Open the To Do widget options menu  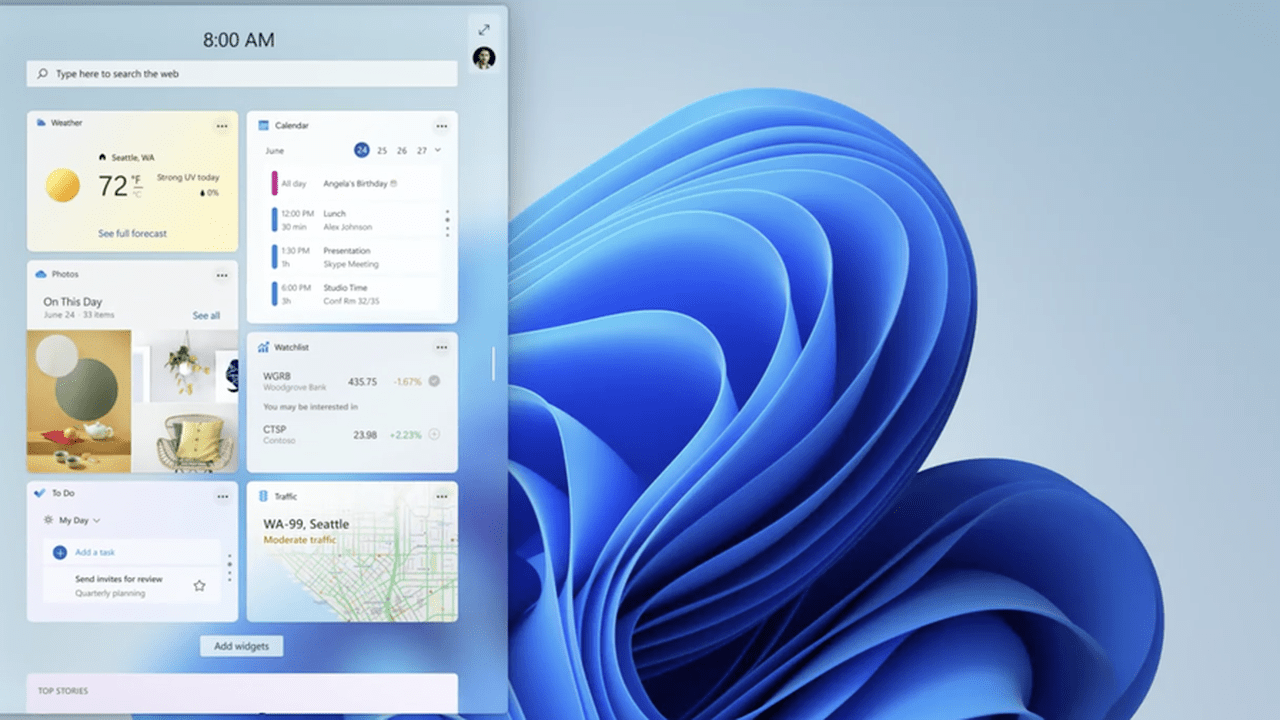[222, 496]
